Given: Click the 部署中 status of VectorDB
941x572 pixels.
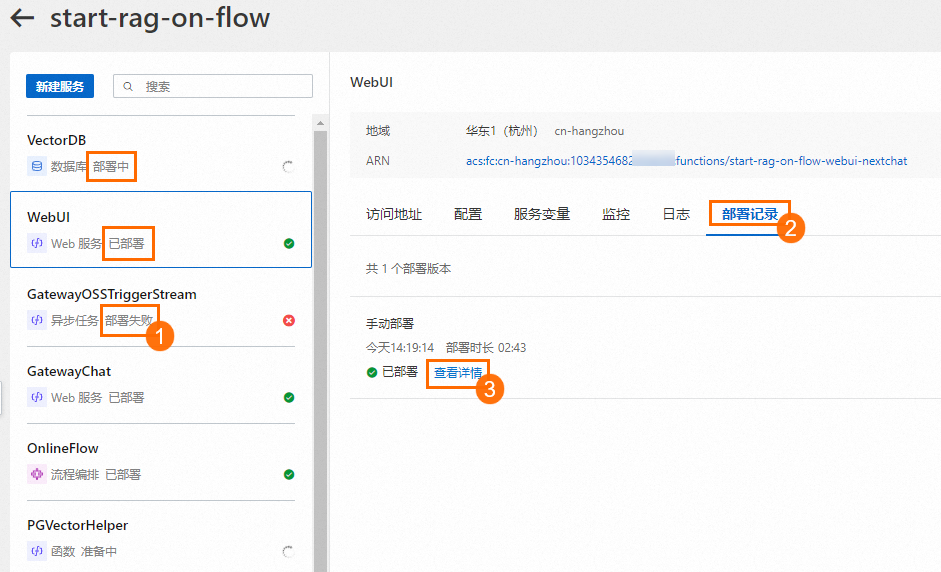Looking at the screenshot, I should click(x=111, y=166).
